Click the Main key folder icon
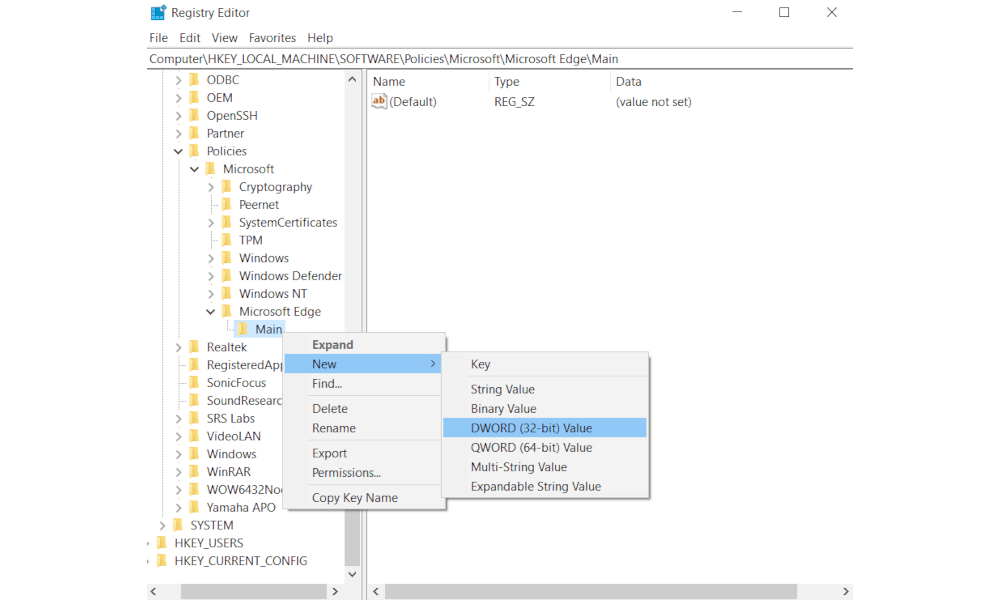The image size is (1000, 600). 243,329
